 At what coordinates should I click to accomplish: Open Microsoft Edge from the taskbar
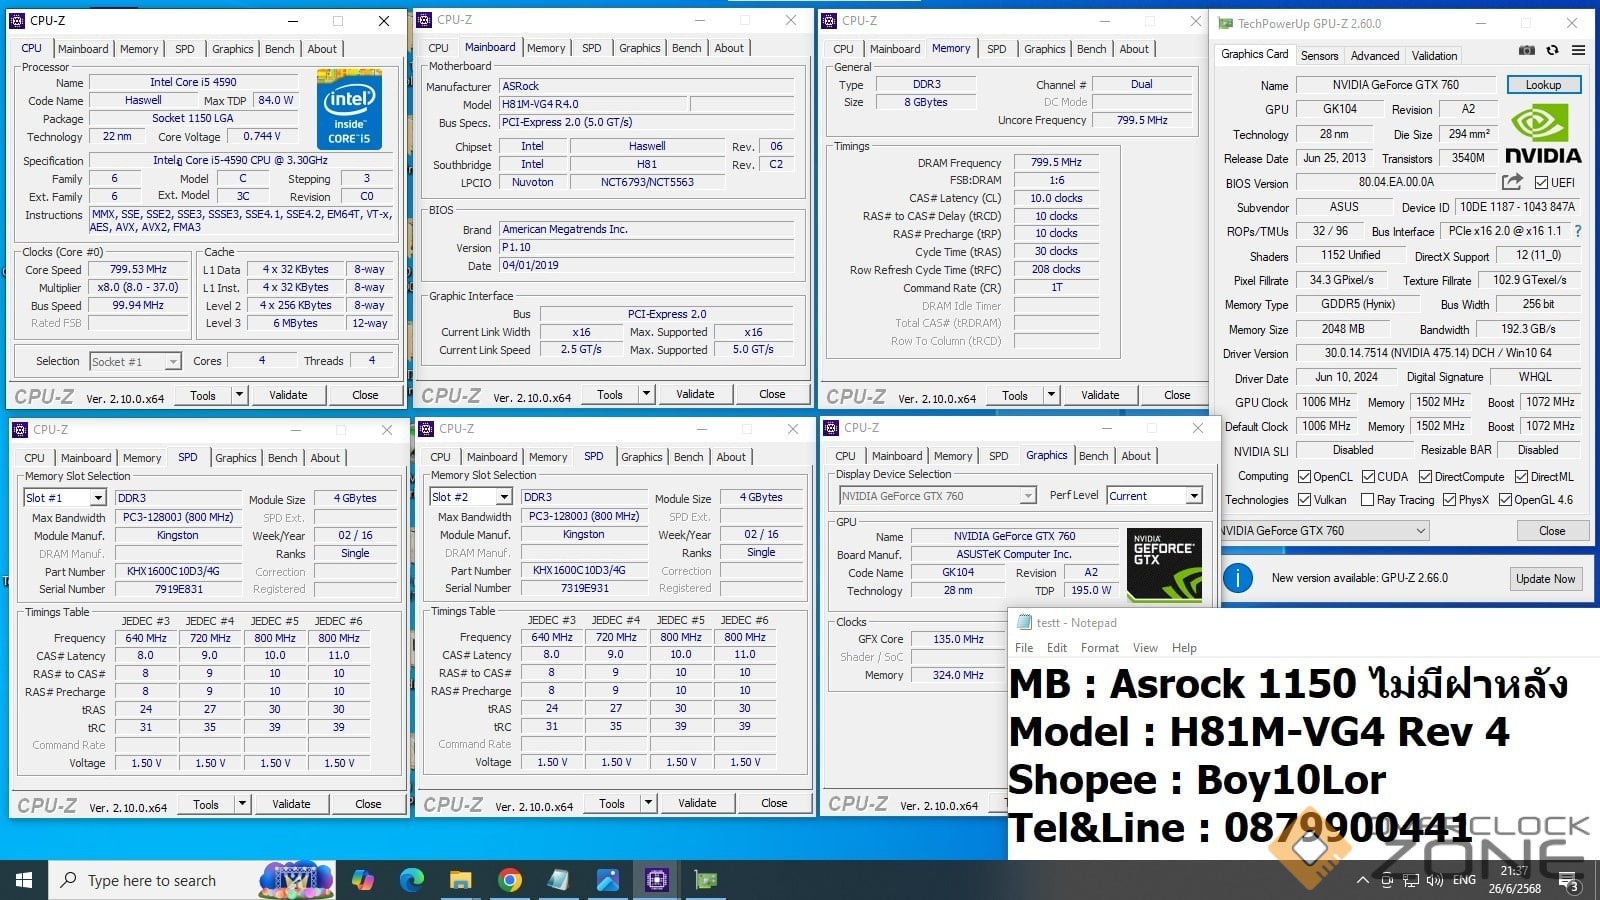[412, 880]
